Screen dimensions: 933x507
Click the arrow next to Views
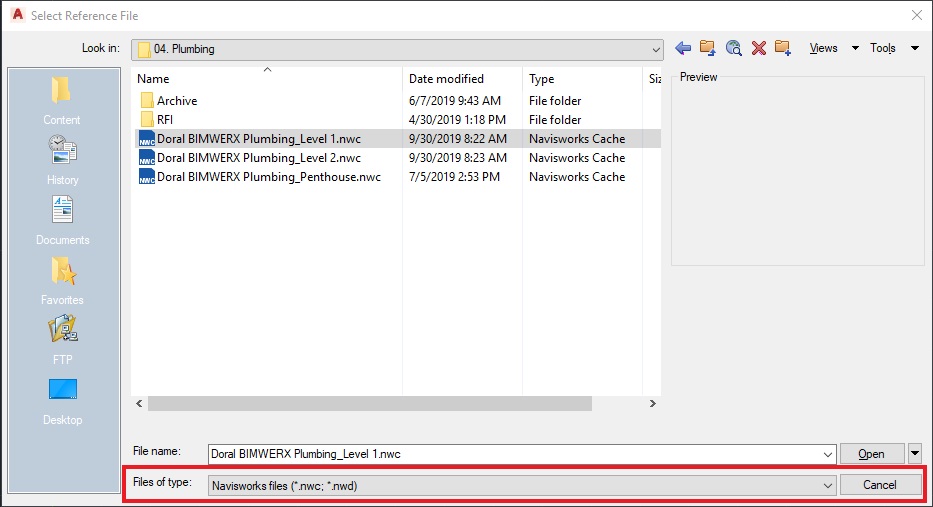(855, 48)
